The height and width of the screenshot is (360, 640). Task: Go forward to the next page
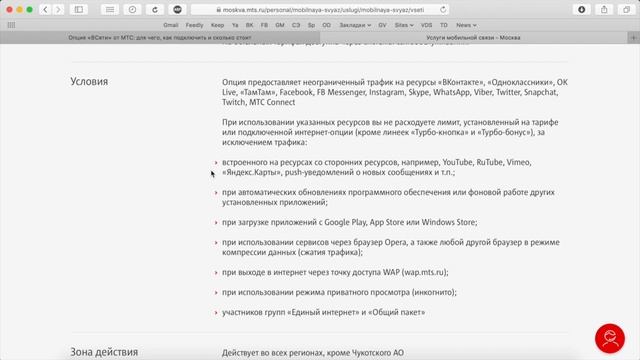coord(58,9)
